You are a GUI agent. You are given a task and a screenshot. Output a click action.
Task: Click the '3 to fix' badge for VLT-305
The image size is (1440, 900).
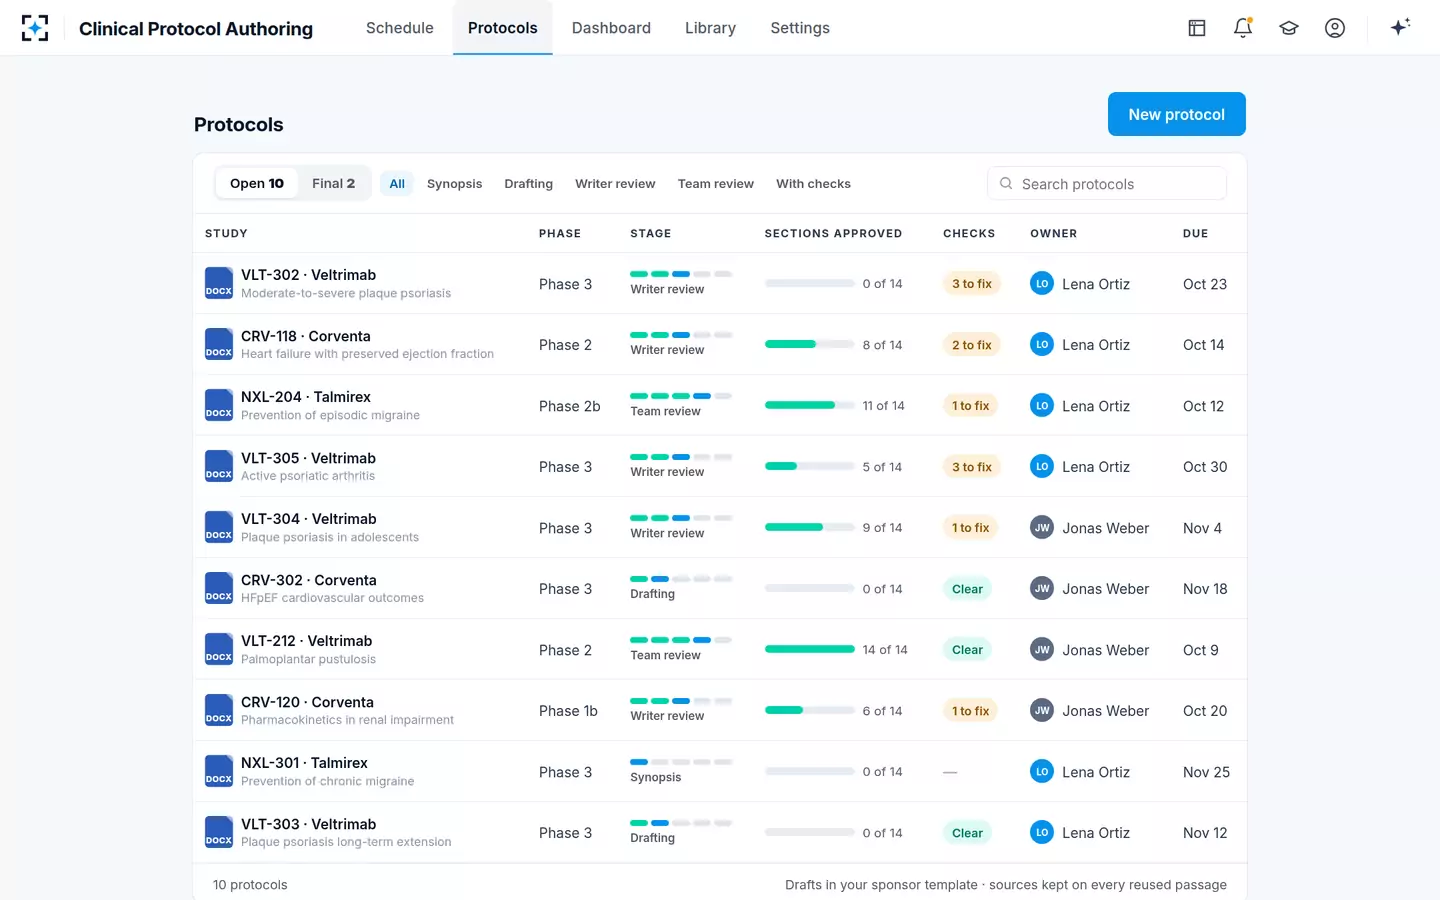point(972,467)
